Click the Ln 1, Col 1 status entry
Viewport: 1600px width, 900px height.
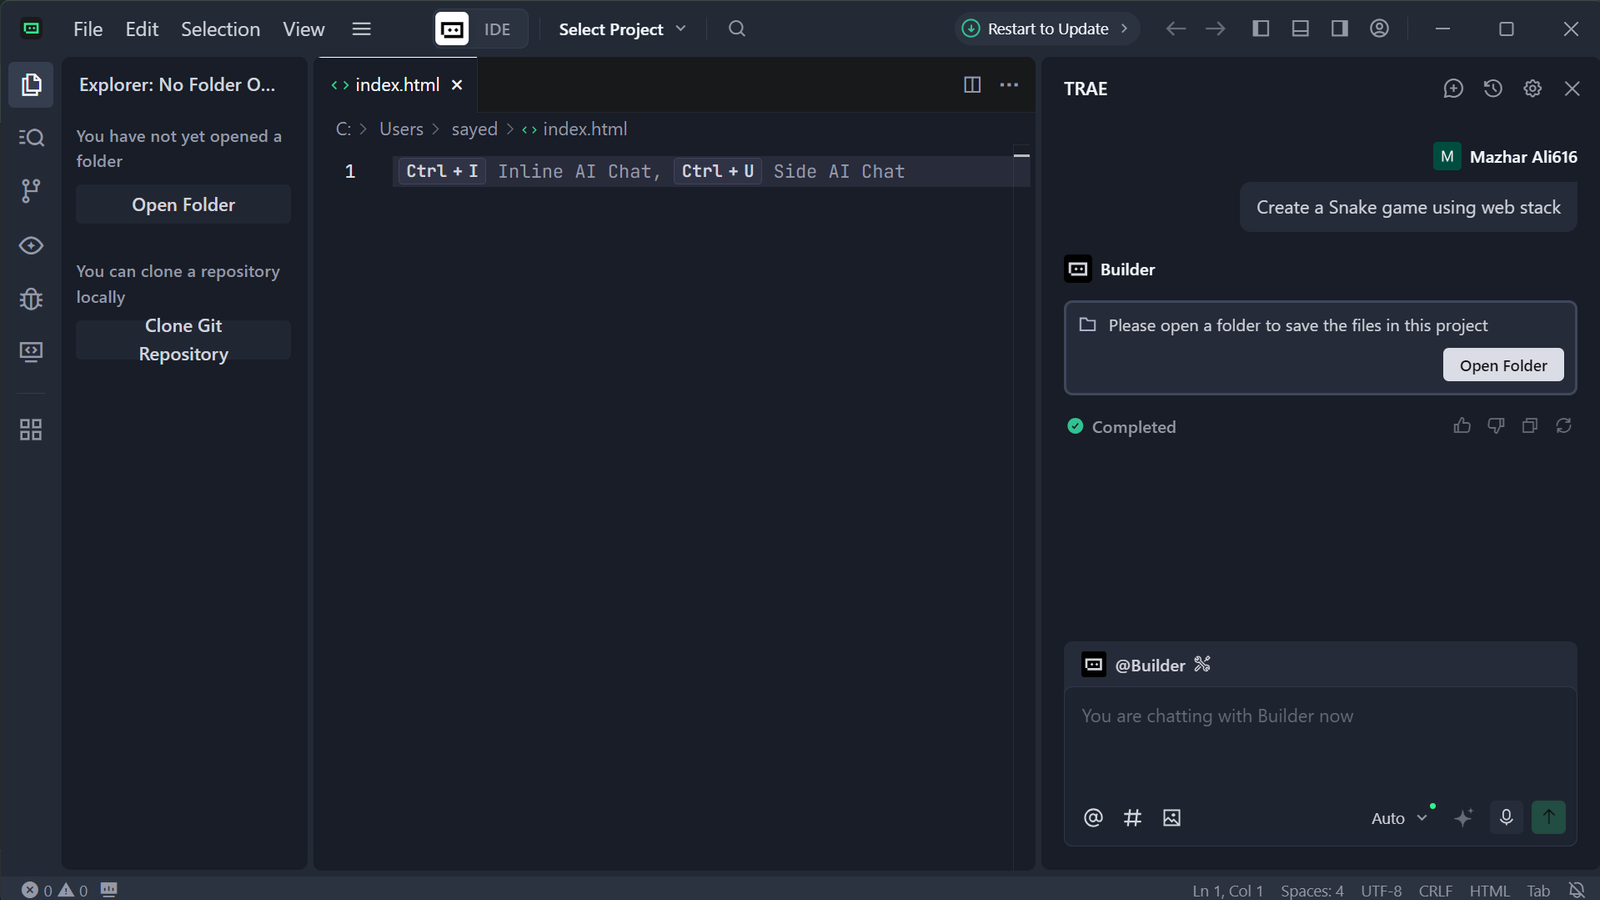[x=1228, y=890]
